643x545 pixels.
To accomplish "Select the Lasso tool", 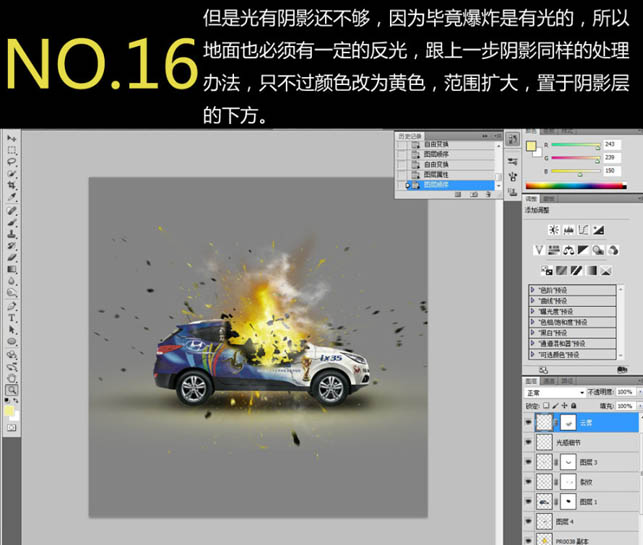I will coord(11,162).
